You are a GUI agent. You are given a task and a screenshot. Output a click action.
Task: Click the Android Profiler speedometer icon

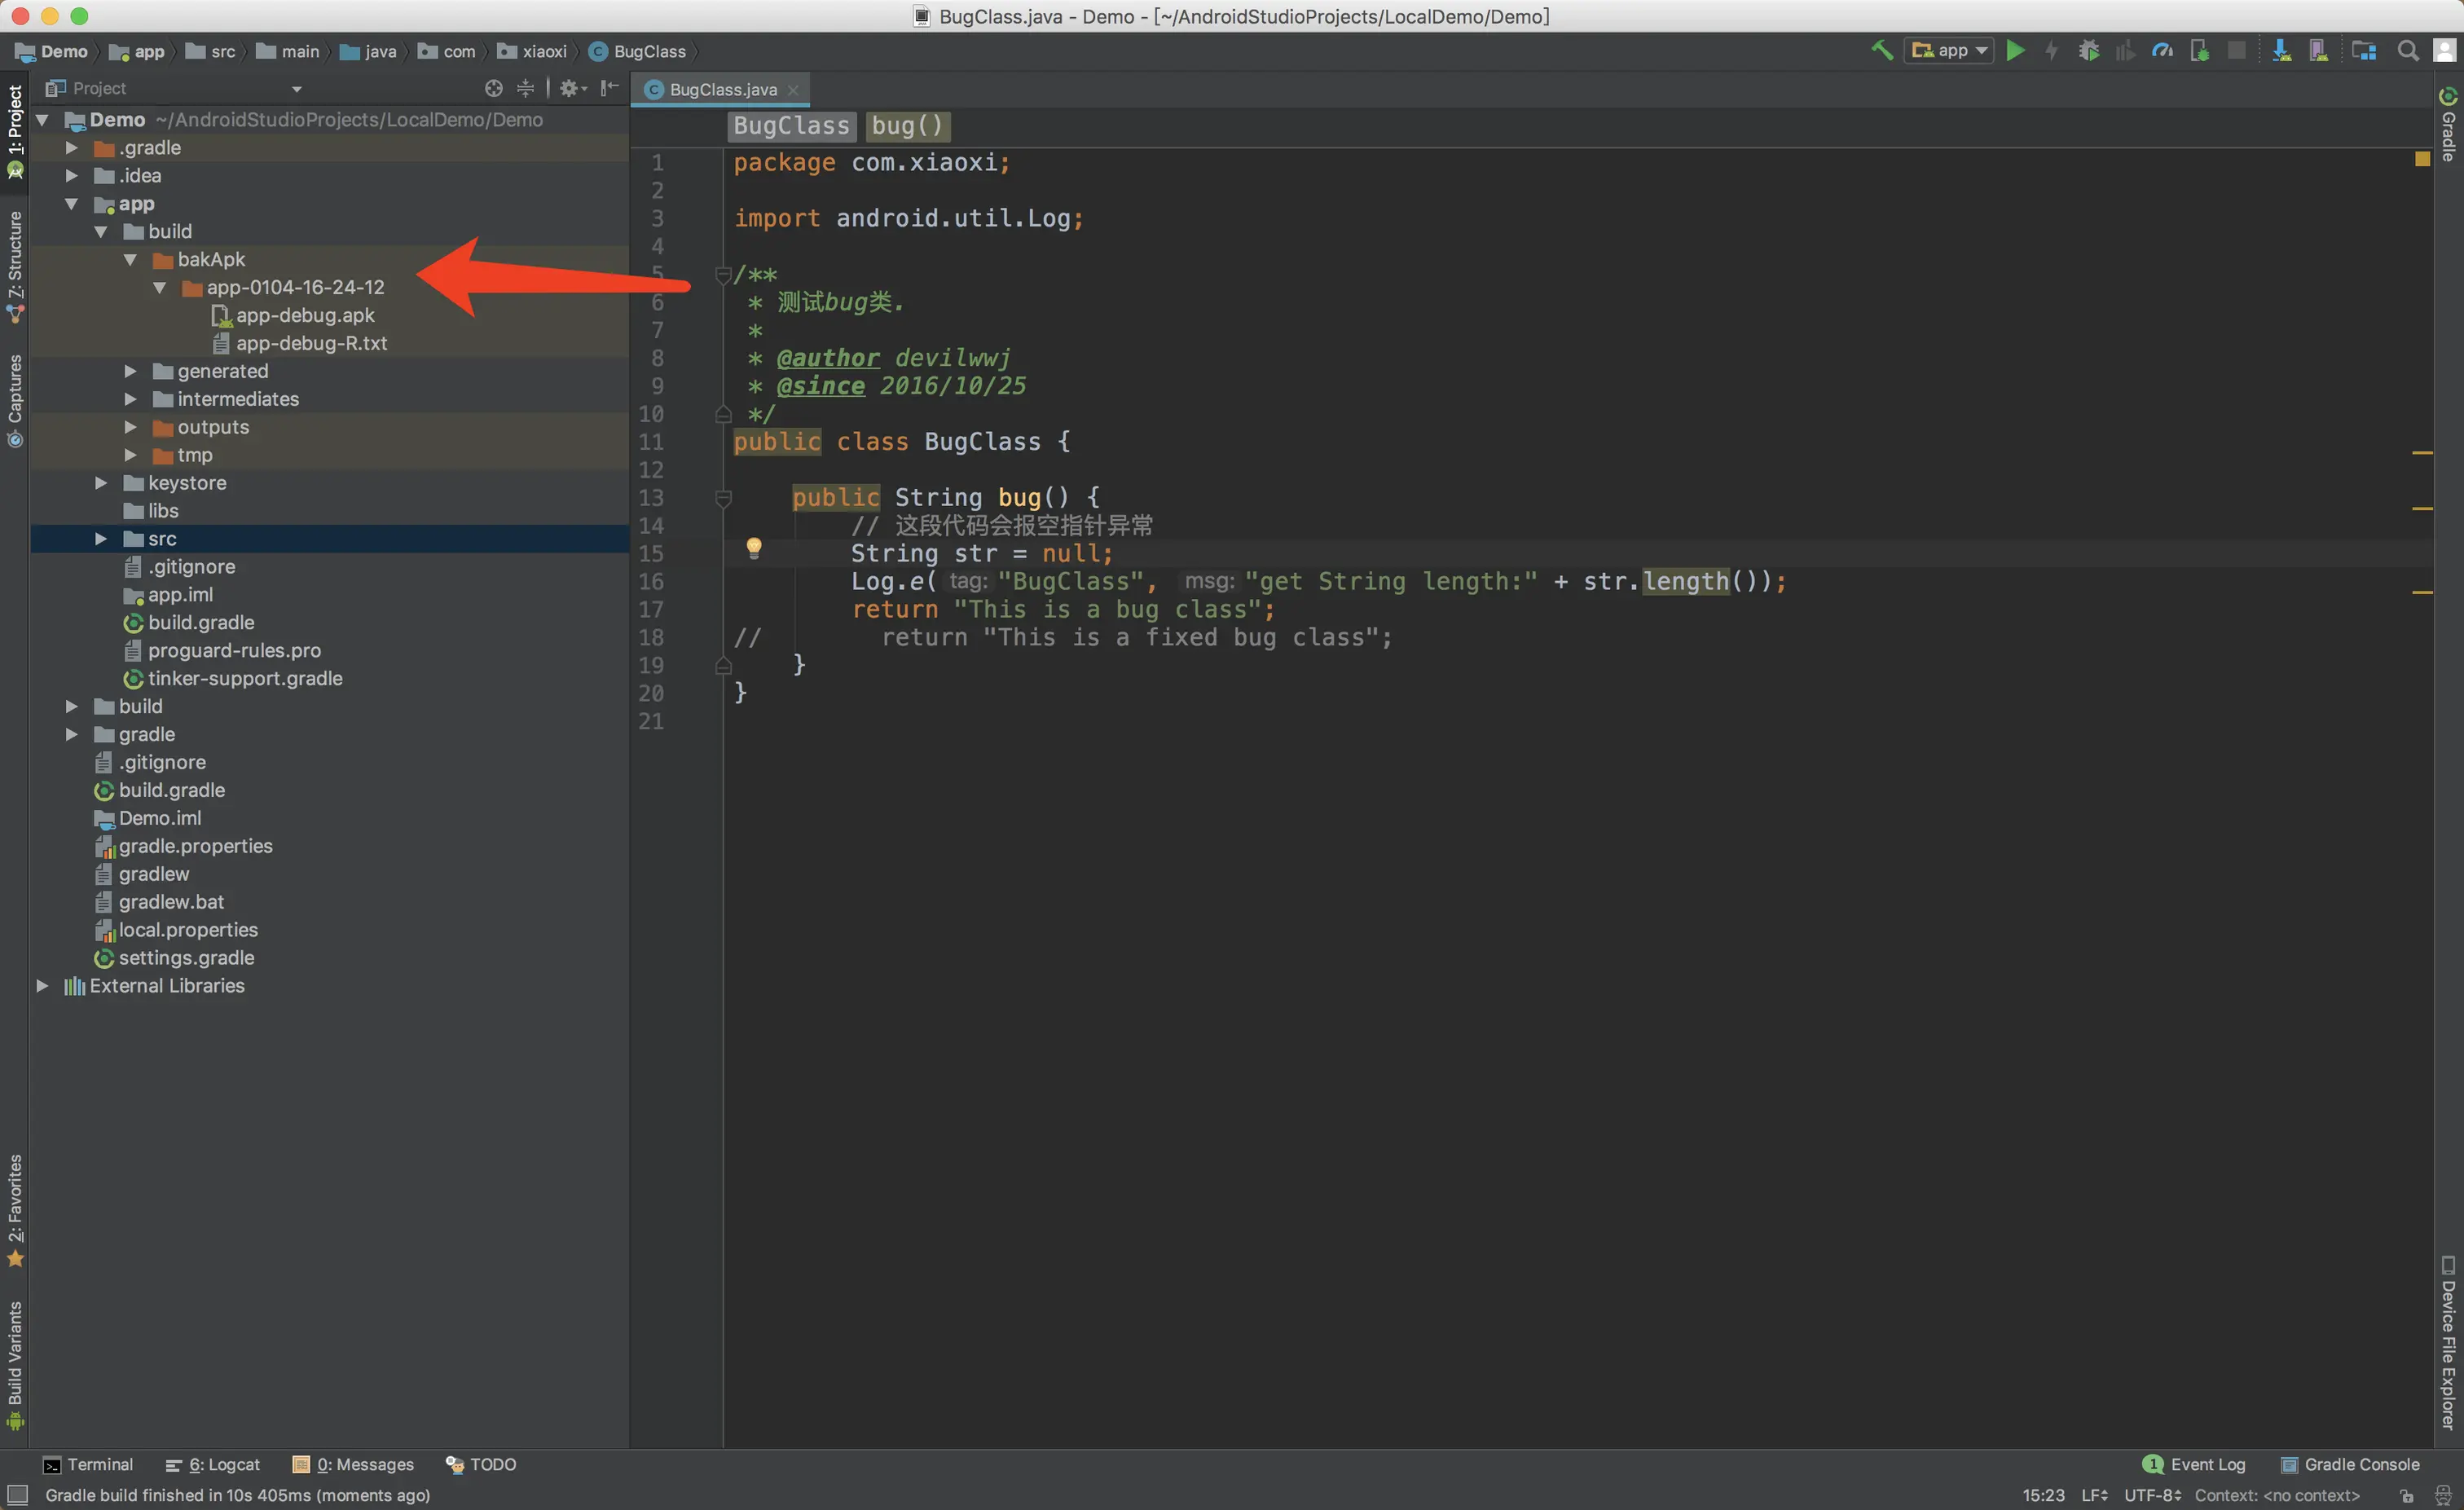click(x=2162, y=50)
